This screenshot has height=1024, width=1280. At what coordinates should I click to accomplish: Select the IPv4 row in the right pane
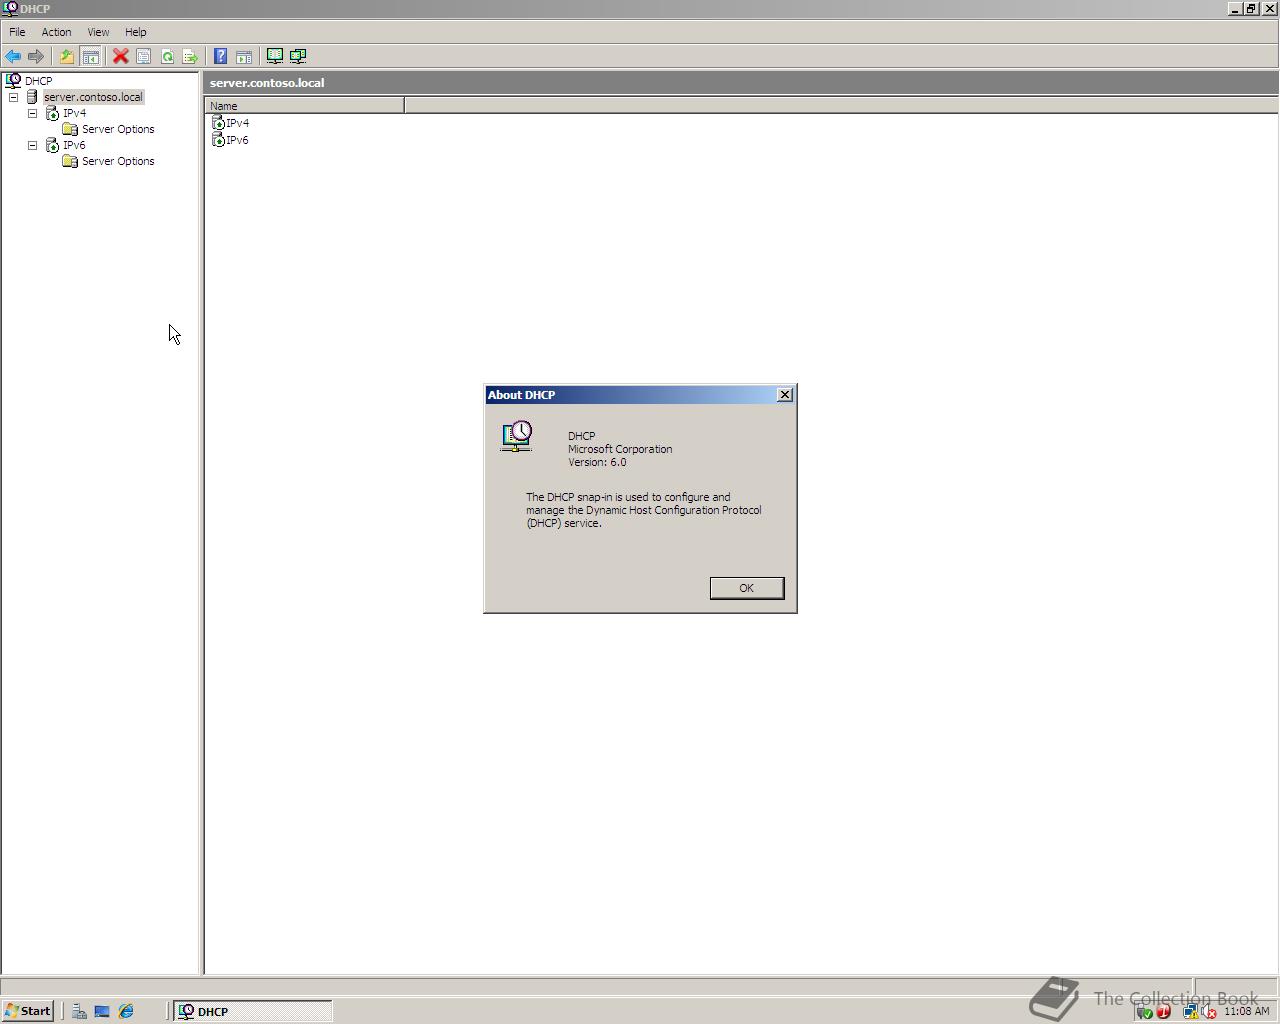pyautogui.click(x=231, y=123)
